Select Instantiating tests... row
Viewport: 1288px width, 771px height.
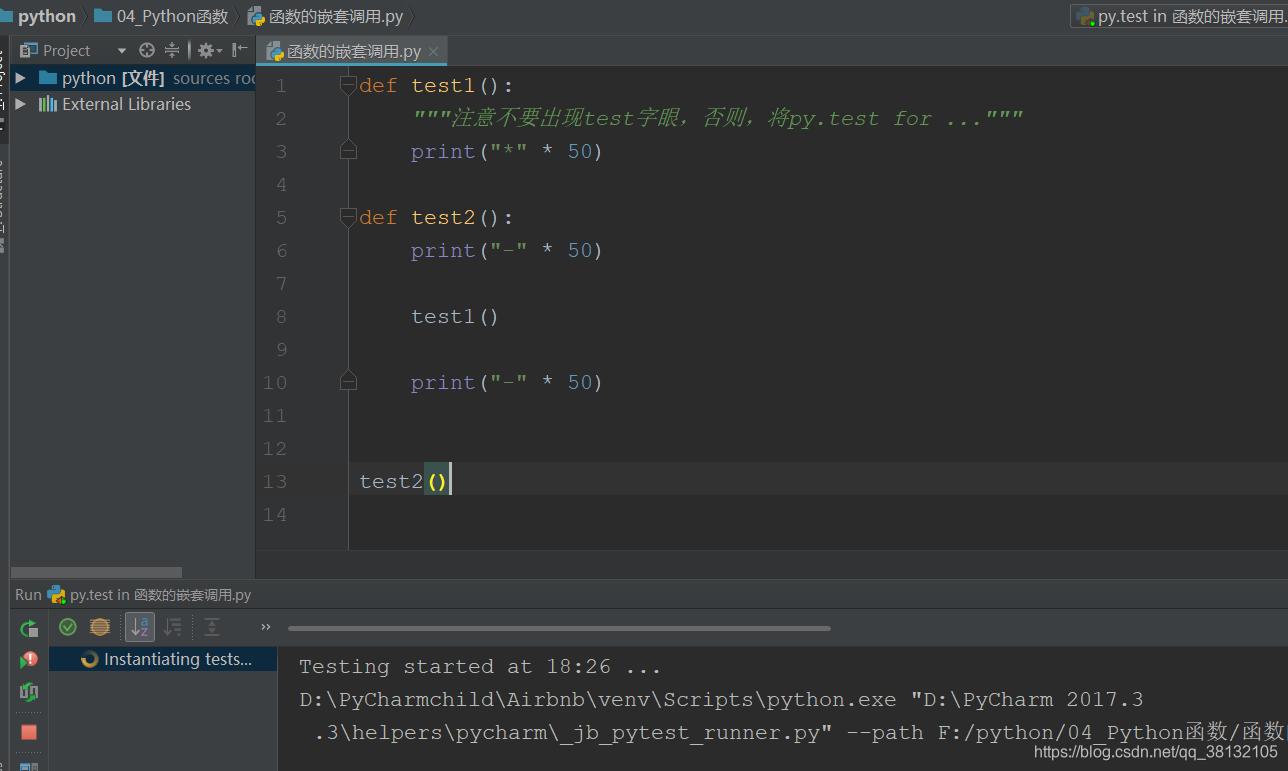pos(163,659)
